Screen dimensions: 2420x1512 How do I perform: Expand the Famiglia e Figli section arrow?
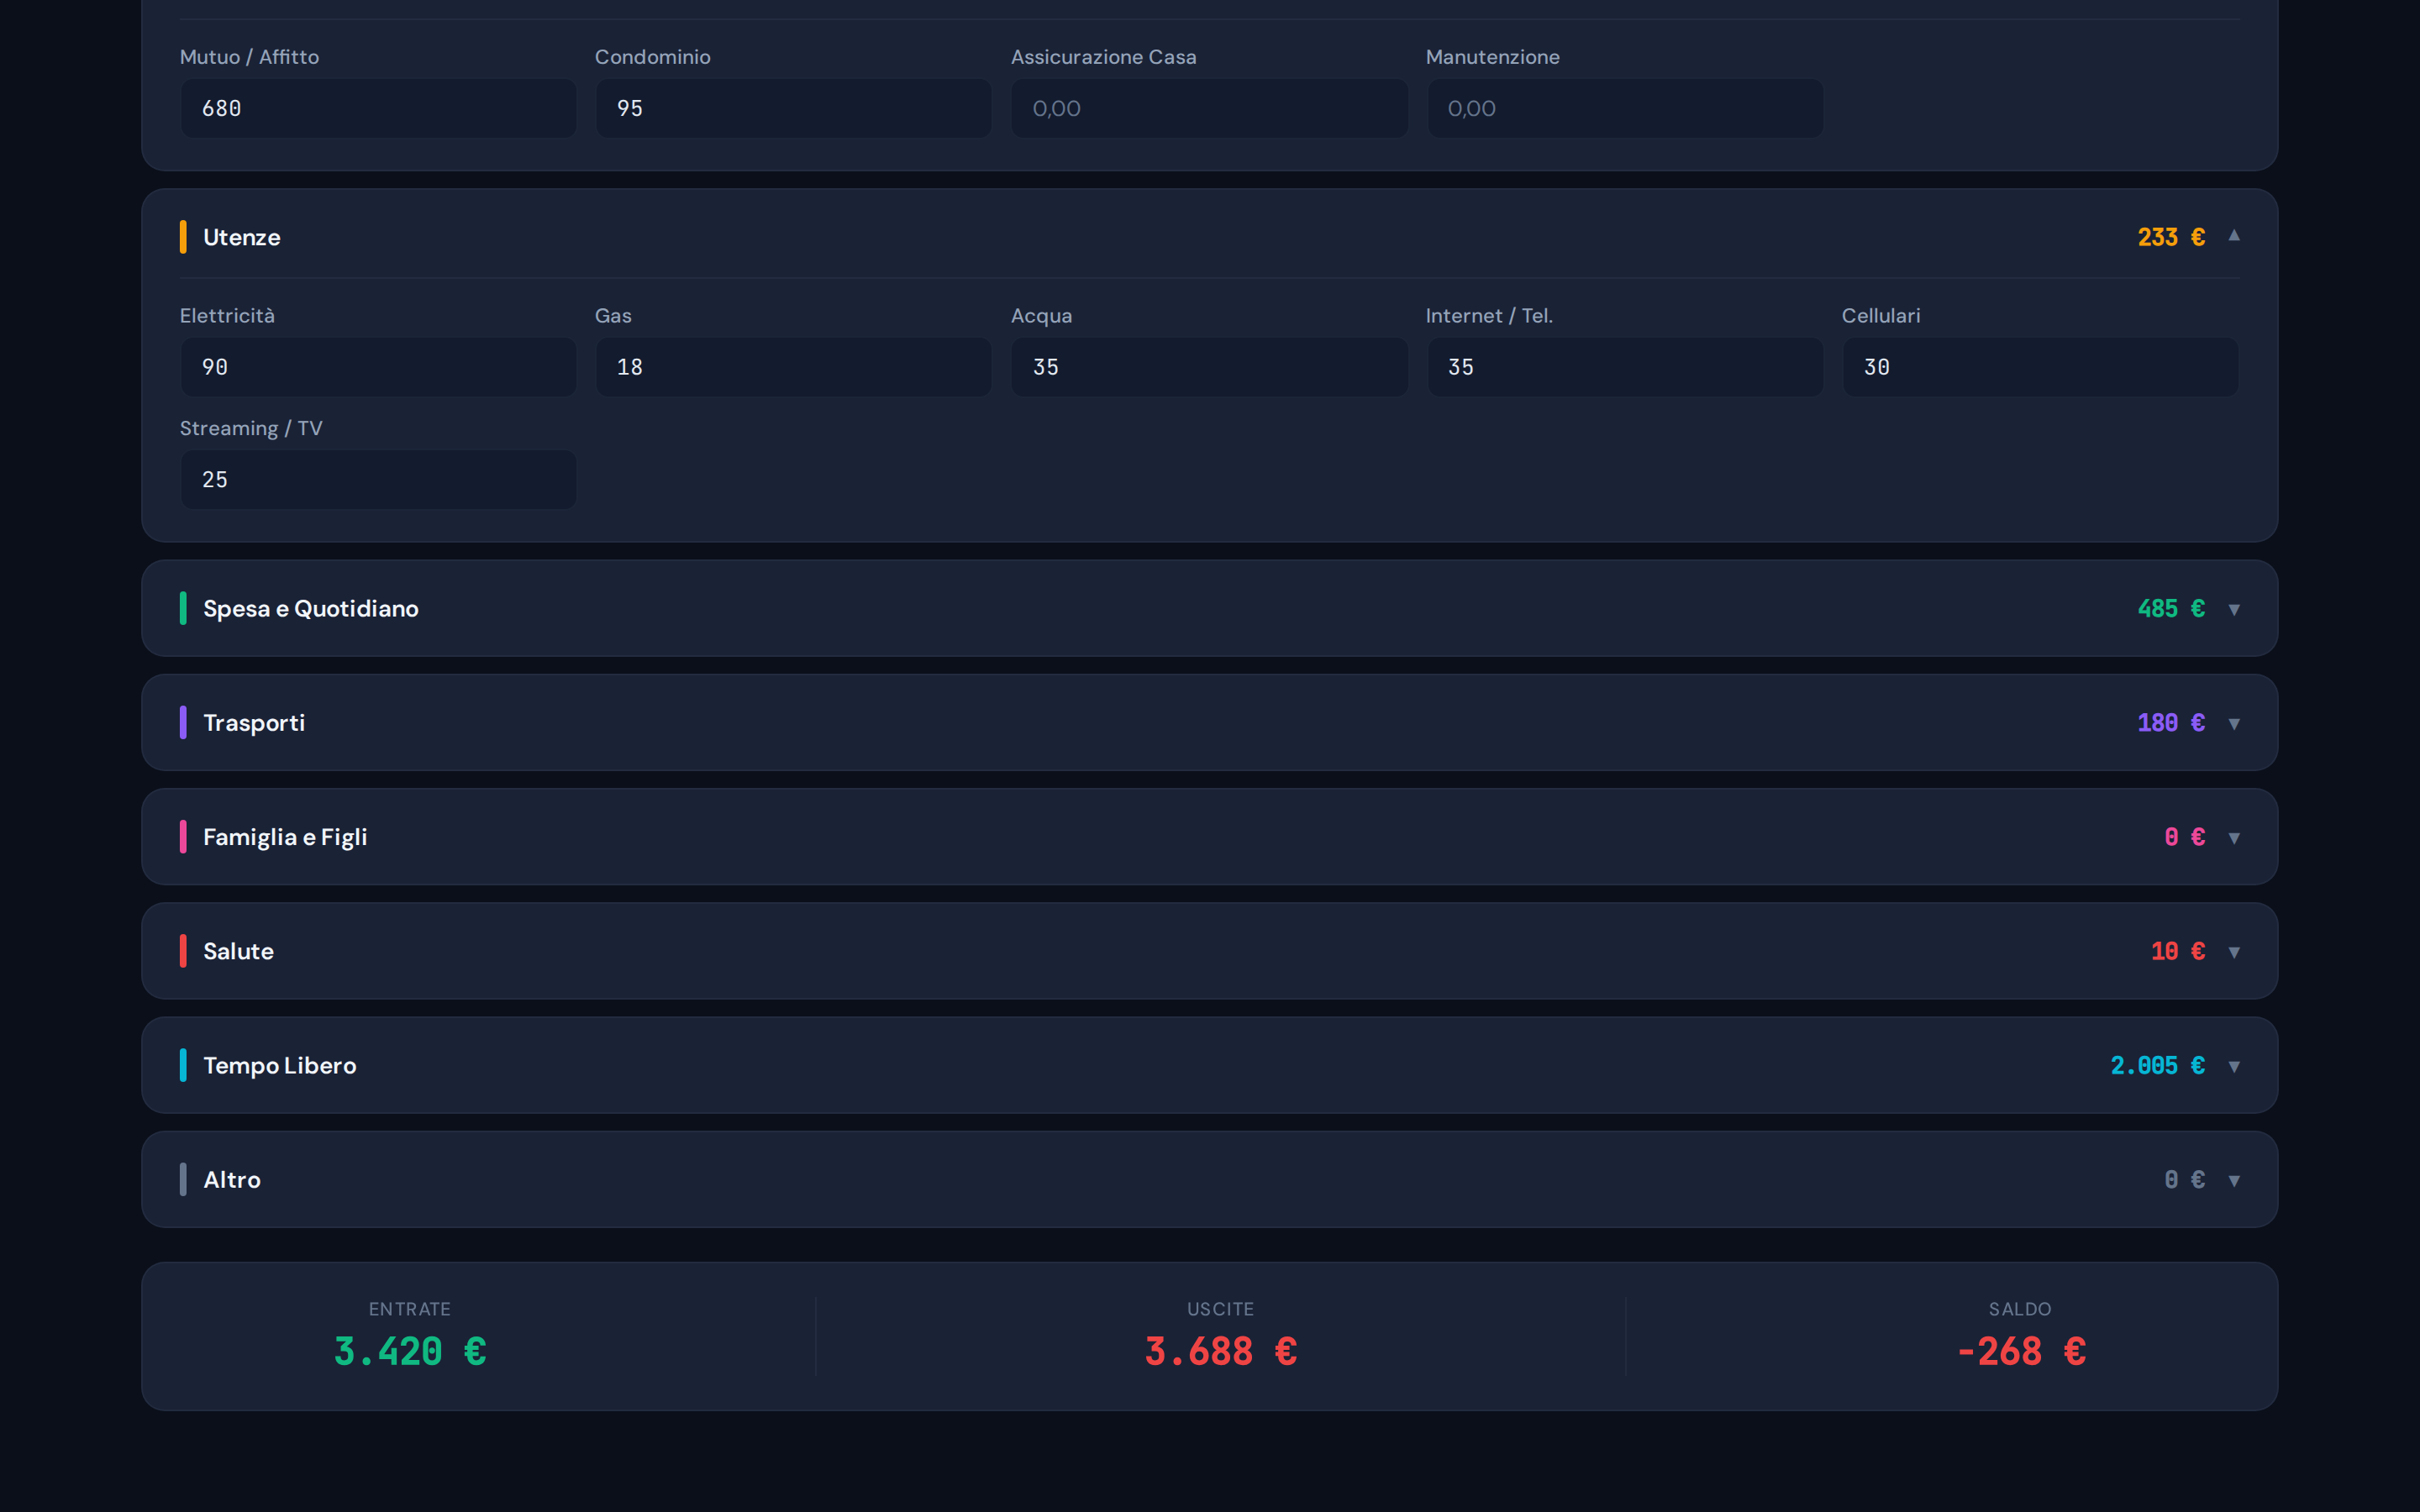coord(2233,837)
